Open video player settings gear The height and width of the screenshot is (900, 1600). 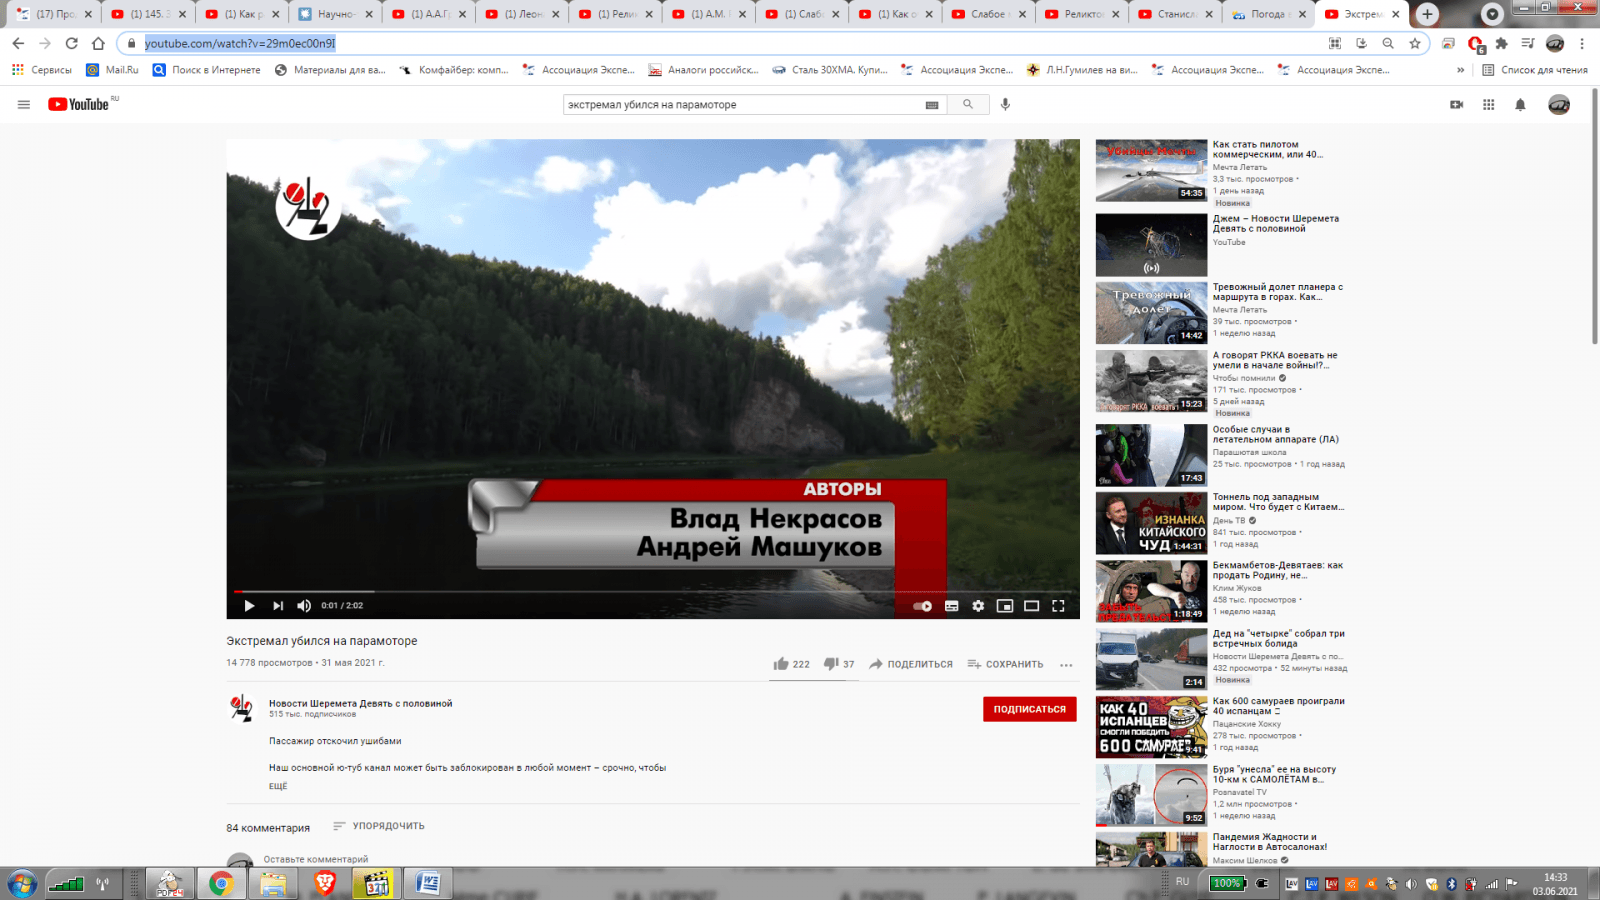(978, 606)
